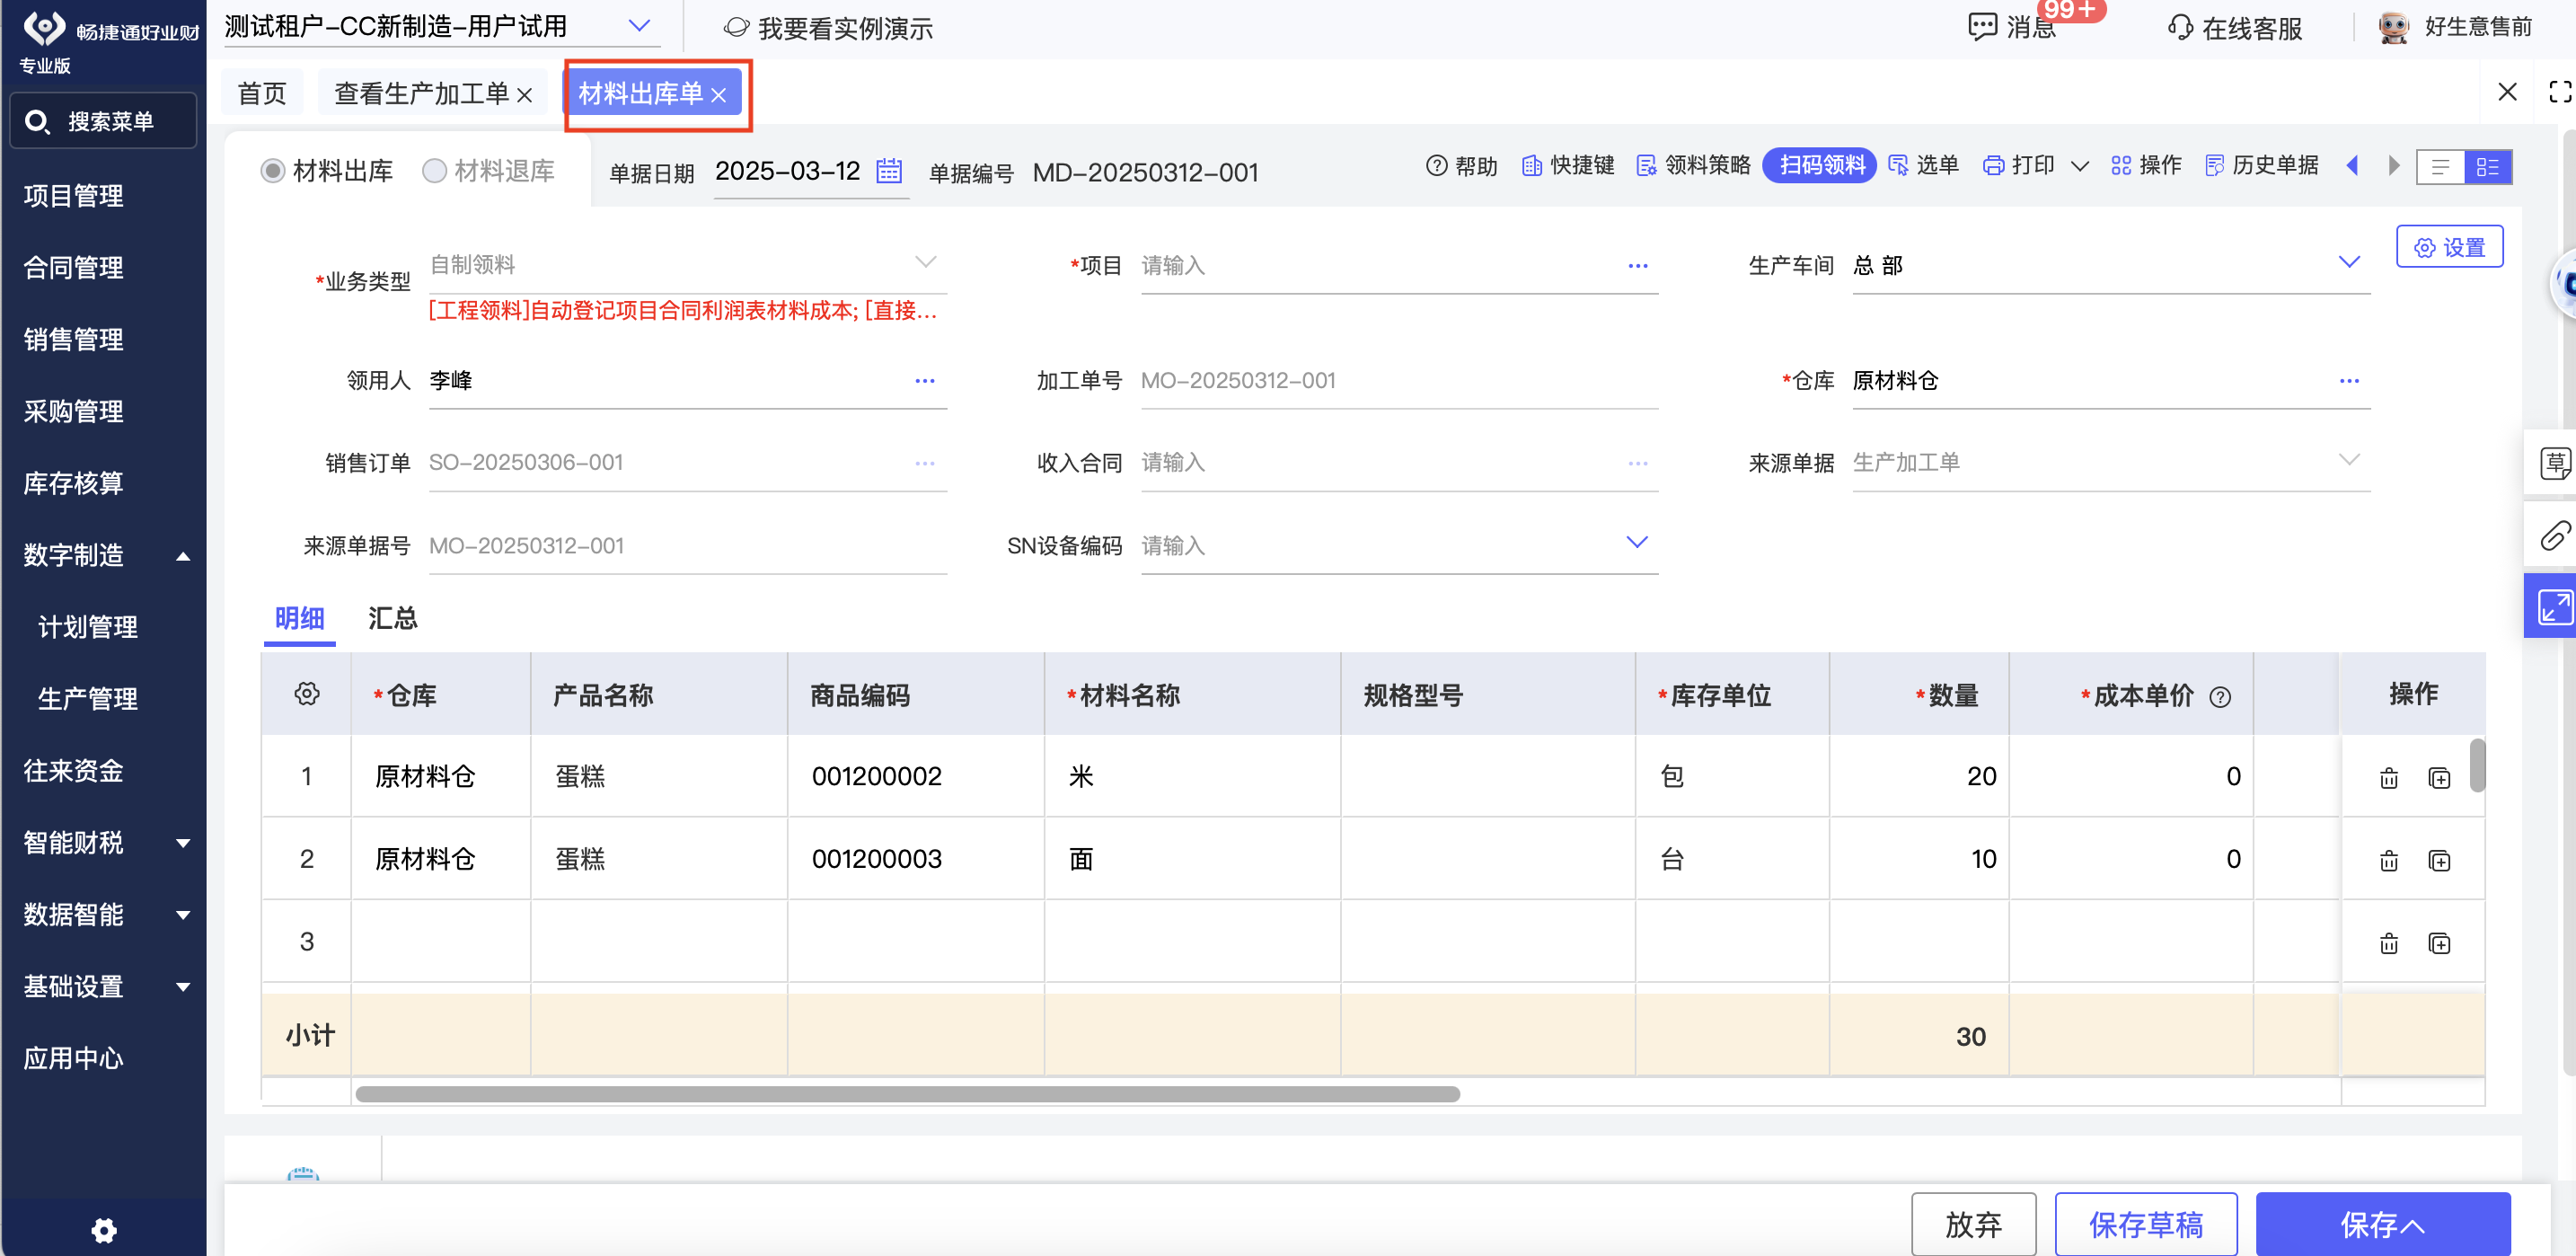Click the 保存 button

tap(2382, 1223)
